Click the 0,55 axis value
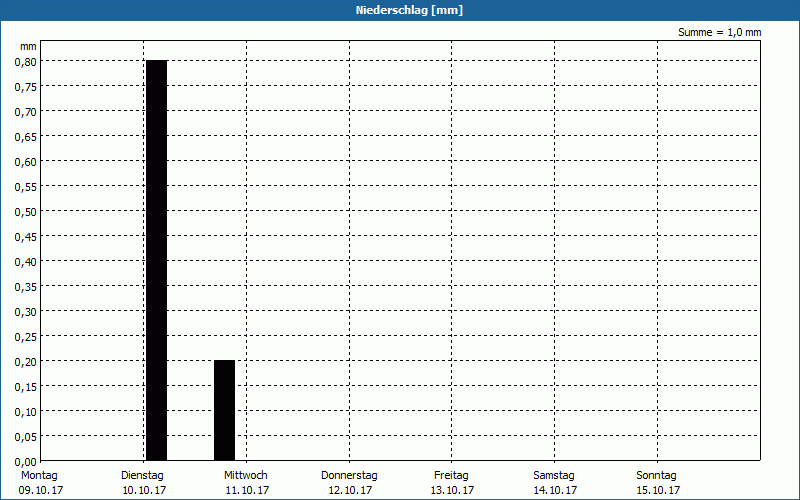 pyautogui.click(x=26, y=187)
